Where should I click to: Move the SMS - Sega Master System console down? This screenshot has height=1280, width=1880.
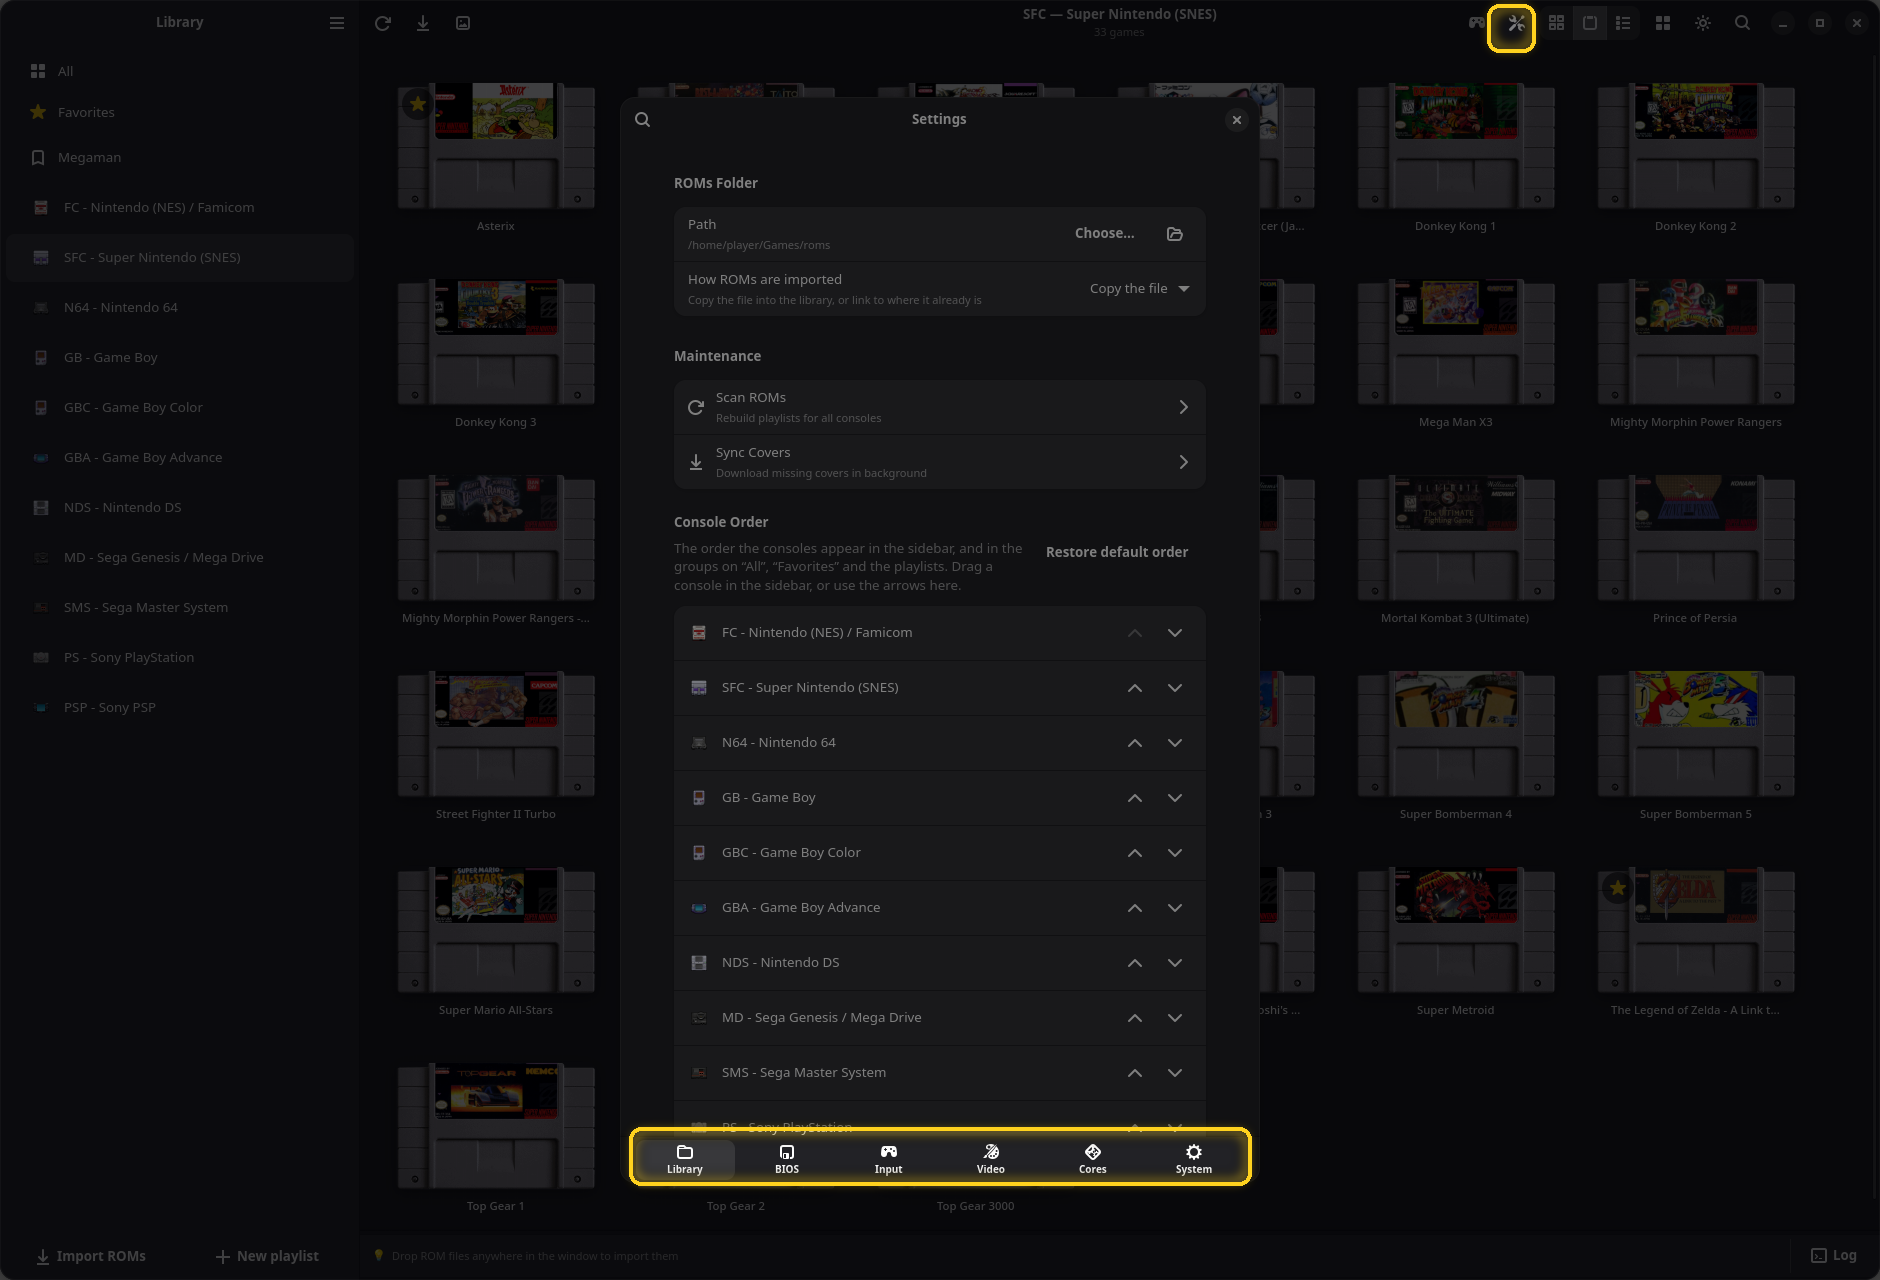[1175, 1073]
